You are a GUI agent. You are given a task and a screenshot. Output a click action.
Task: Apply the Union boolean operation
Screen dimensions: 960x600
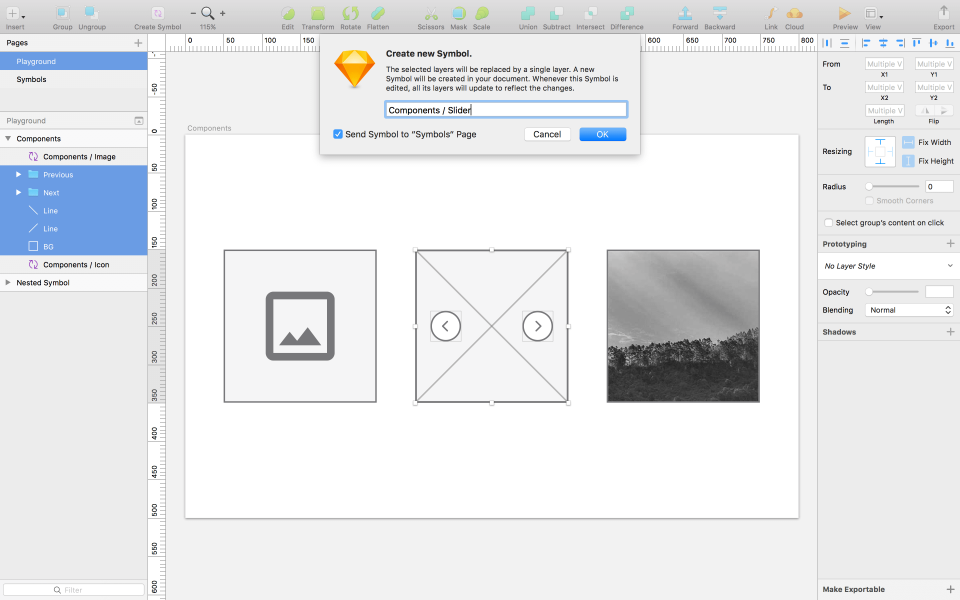coord(528,14)
